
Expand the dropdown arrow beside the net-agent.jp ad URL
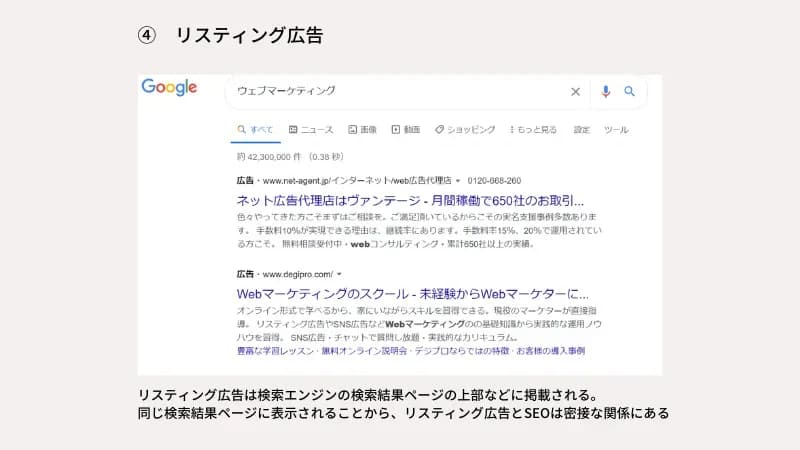pyautogui.click(x=458, y=181)
